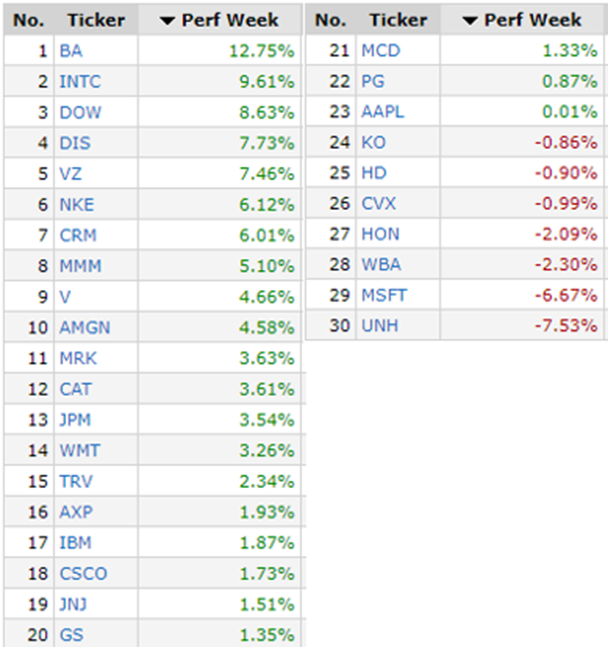Viewport: 608px width, 647px height.
Task: Open BA ticker link
Action: [x=70, y=51]
